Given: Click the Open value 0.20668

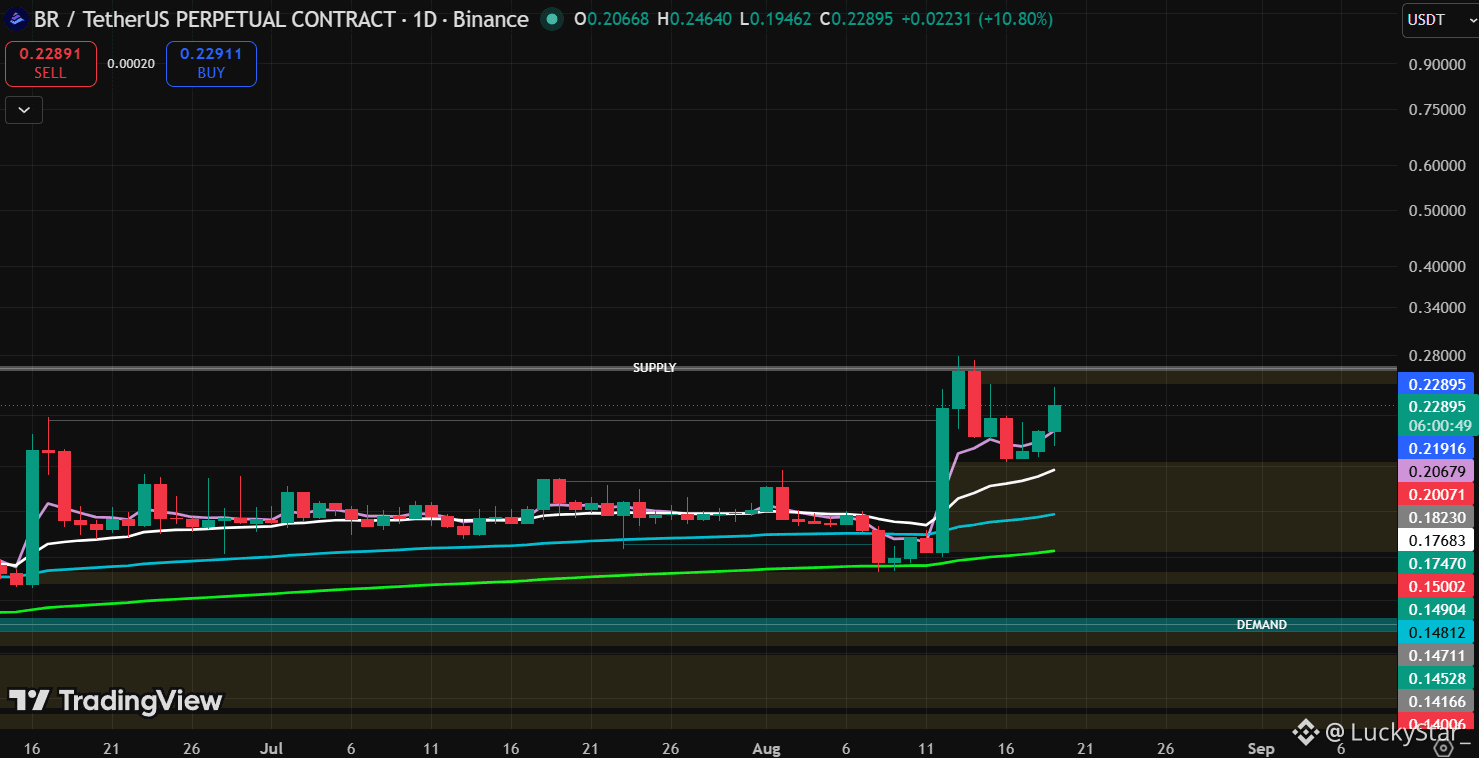Looking at the screenshot, I should point(620,19).
